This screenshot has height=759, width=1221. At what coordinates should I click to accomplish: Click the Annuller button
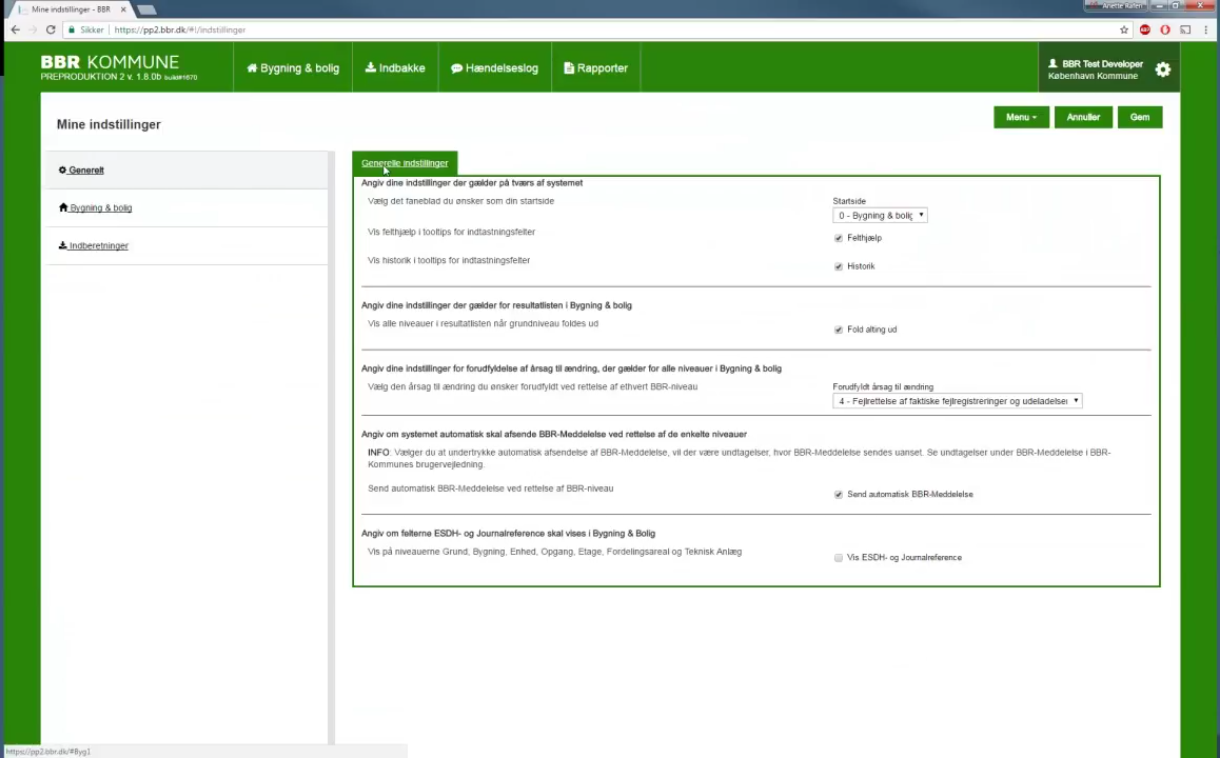(1083, 117)
